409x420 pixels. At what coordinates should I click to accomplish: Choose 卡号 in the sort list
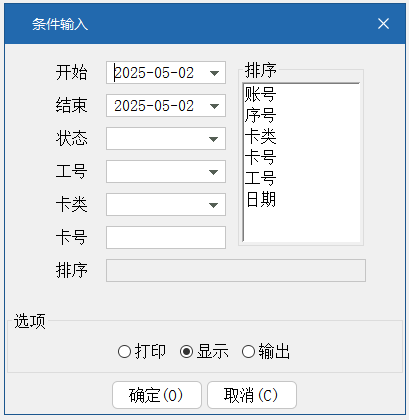(x=260, y=157)
